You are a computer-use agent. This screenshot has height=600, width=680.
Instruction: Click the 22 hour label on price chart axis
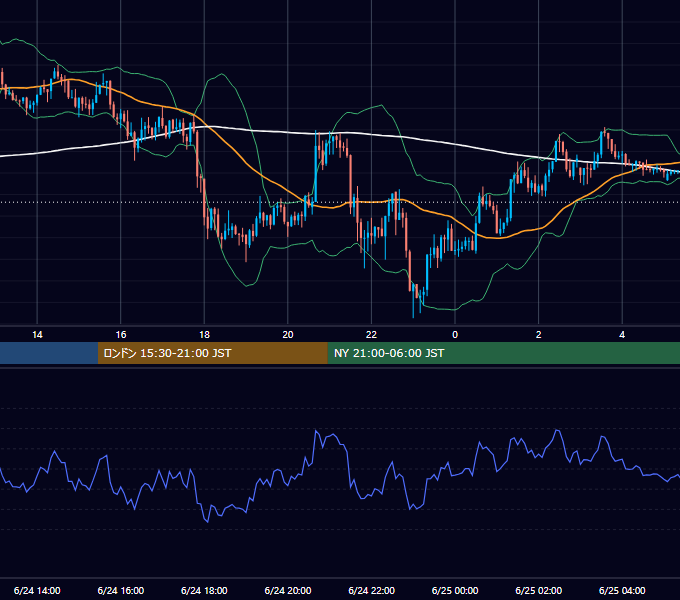[371, 335]
